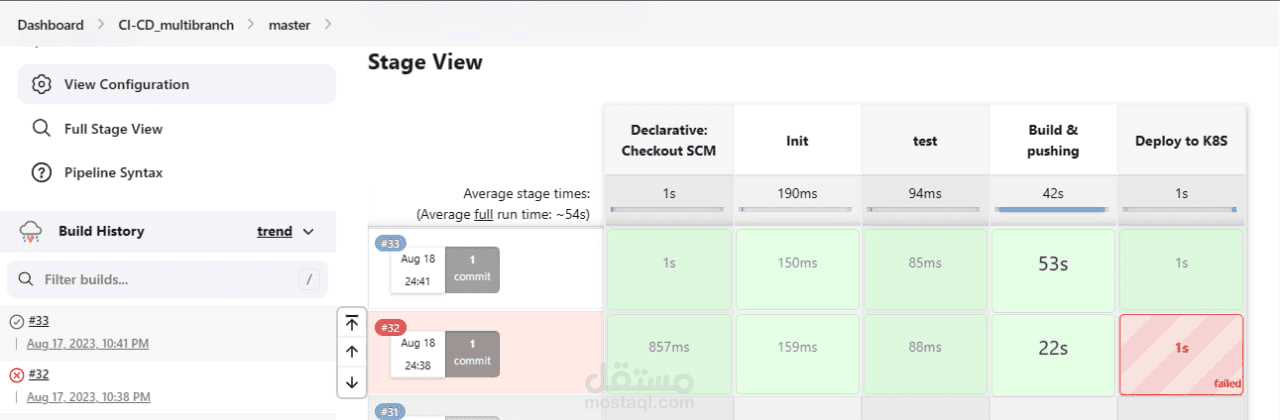Click the Checkout SCM average 1s progress bar

(668, 209)
